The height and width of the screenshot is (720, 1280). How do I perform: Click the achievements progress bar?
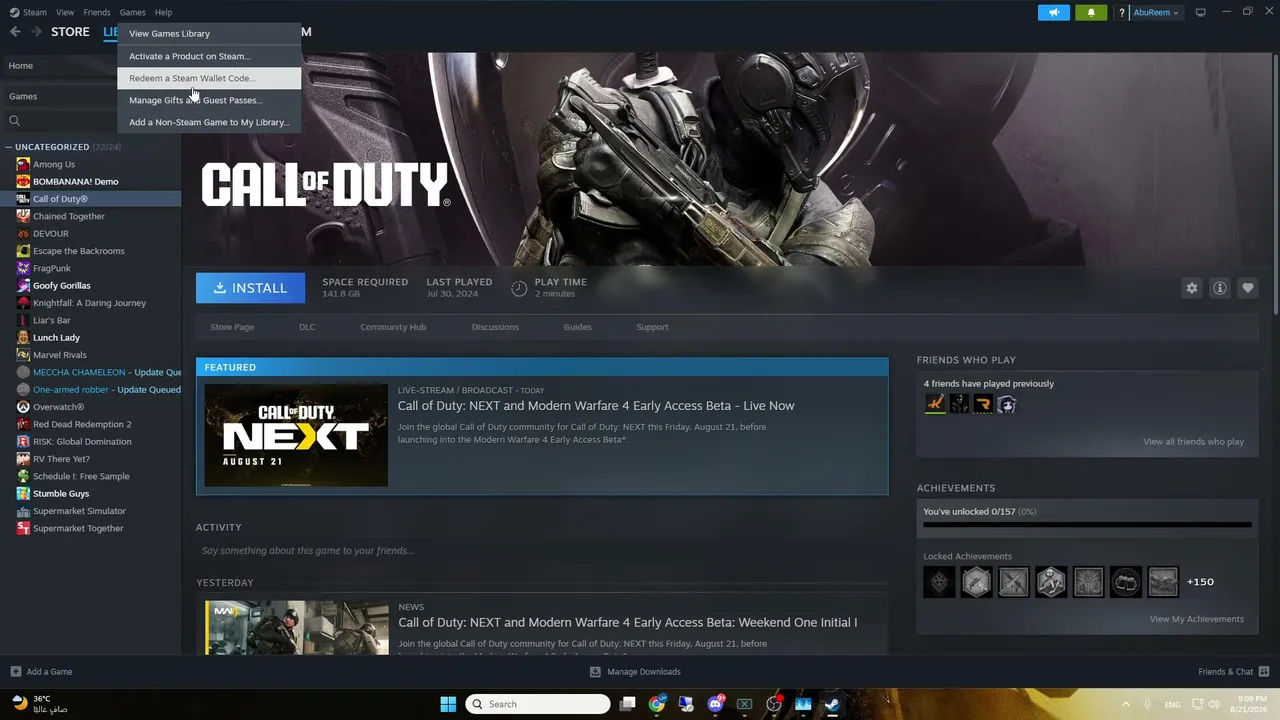(x=1087, y=524)
